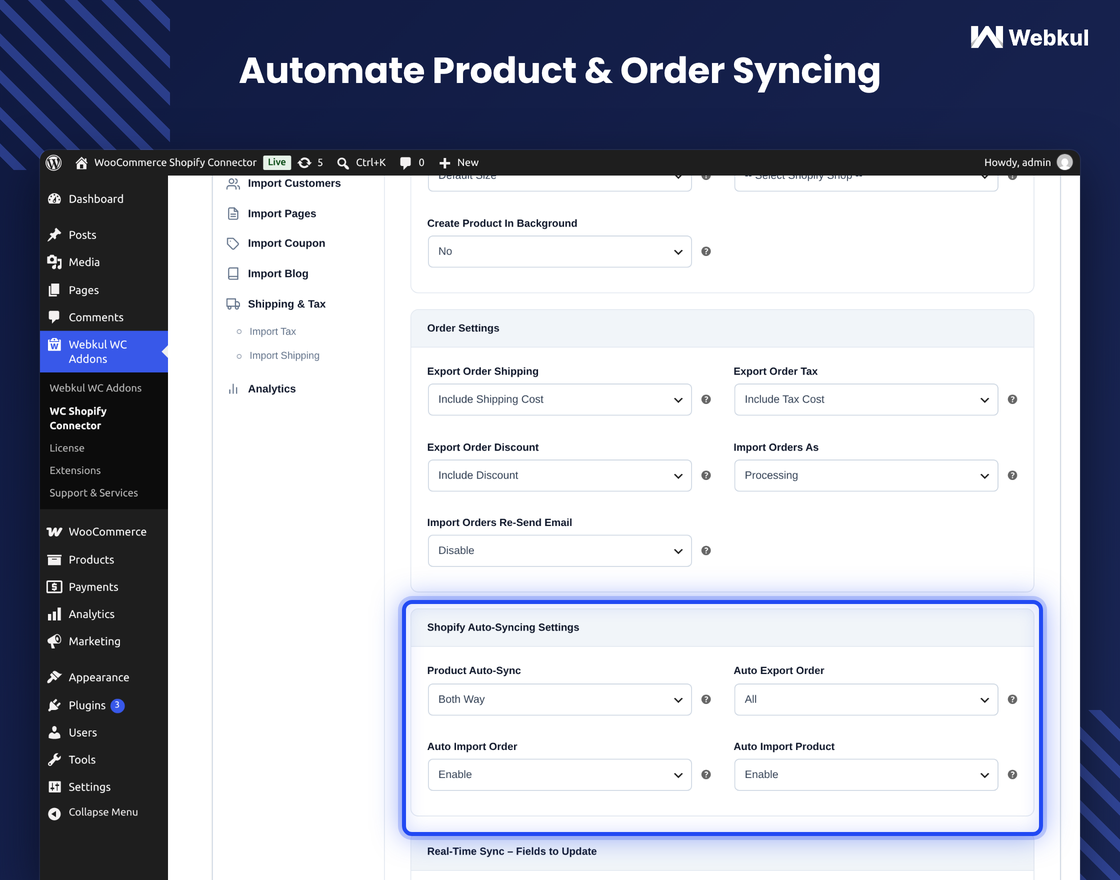1120x880 pixels.
Task: Click help icon beside Auto Import Order
Action: [x=706, y=774]
